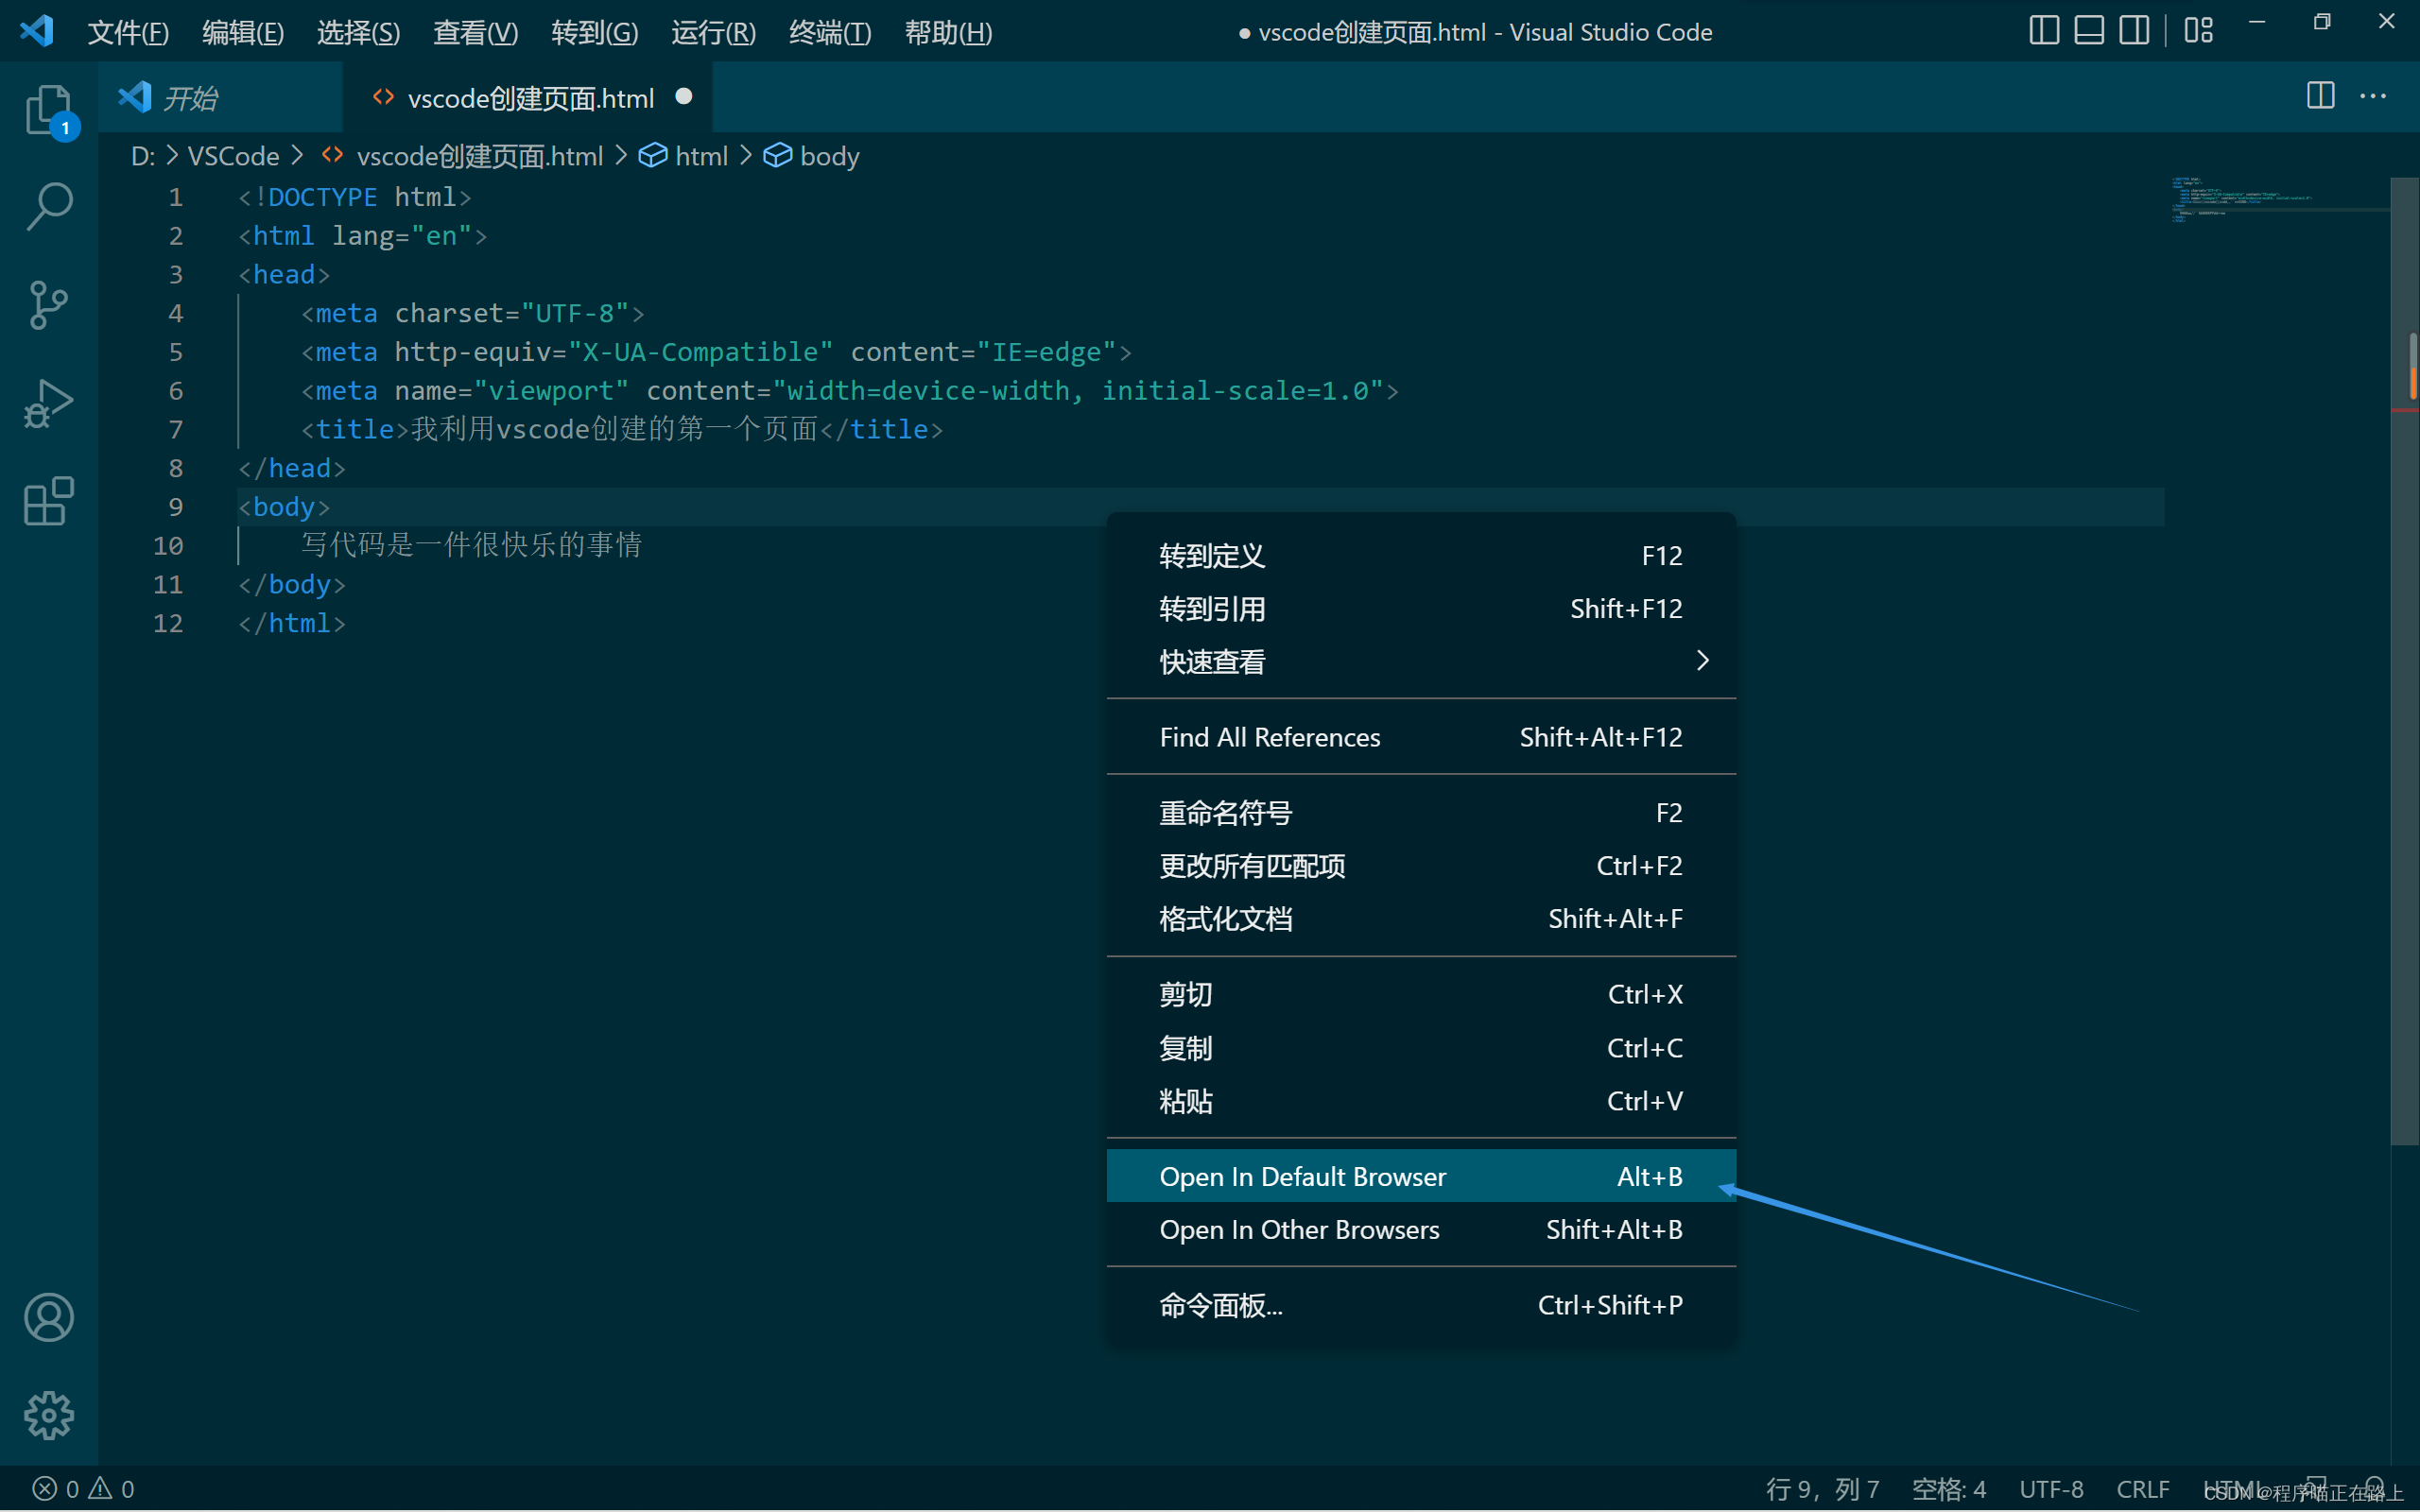Select 剪切 from context menu
Screen dimensions: 2420x1512
point(1421,995)
